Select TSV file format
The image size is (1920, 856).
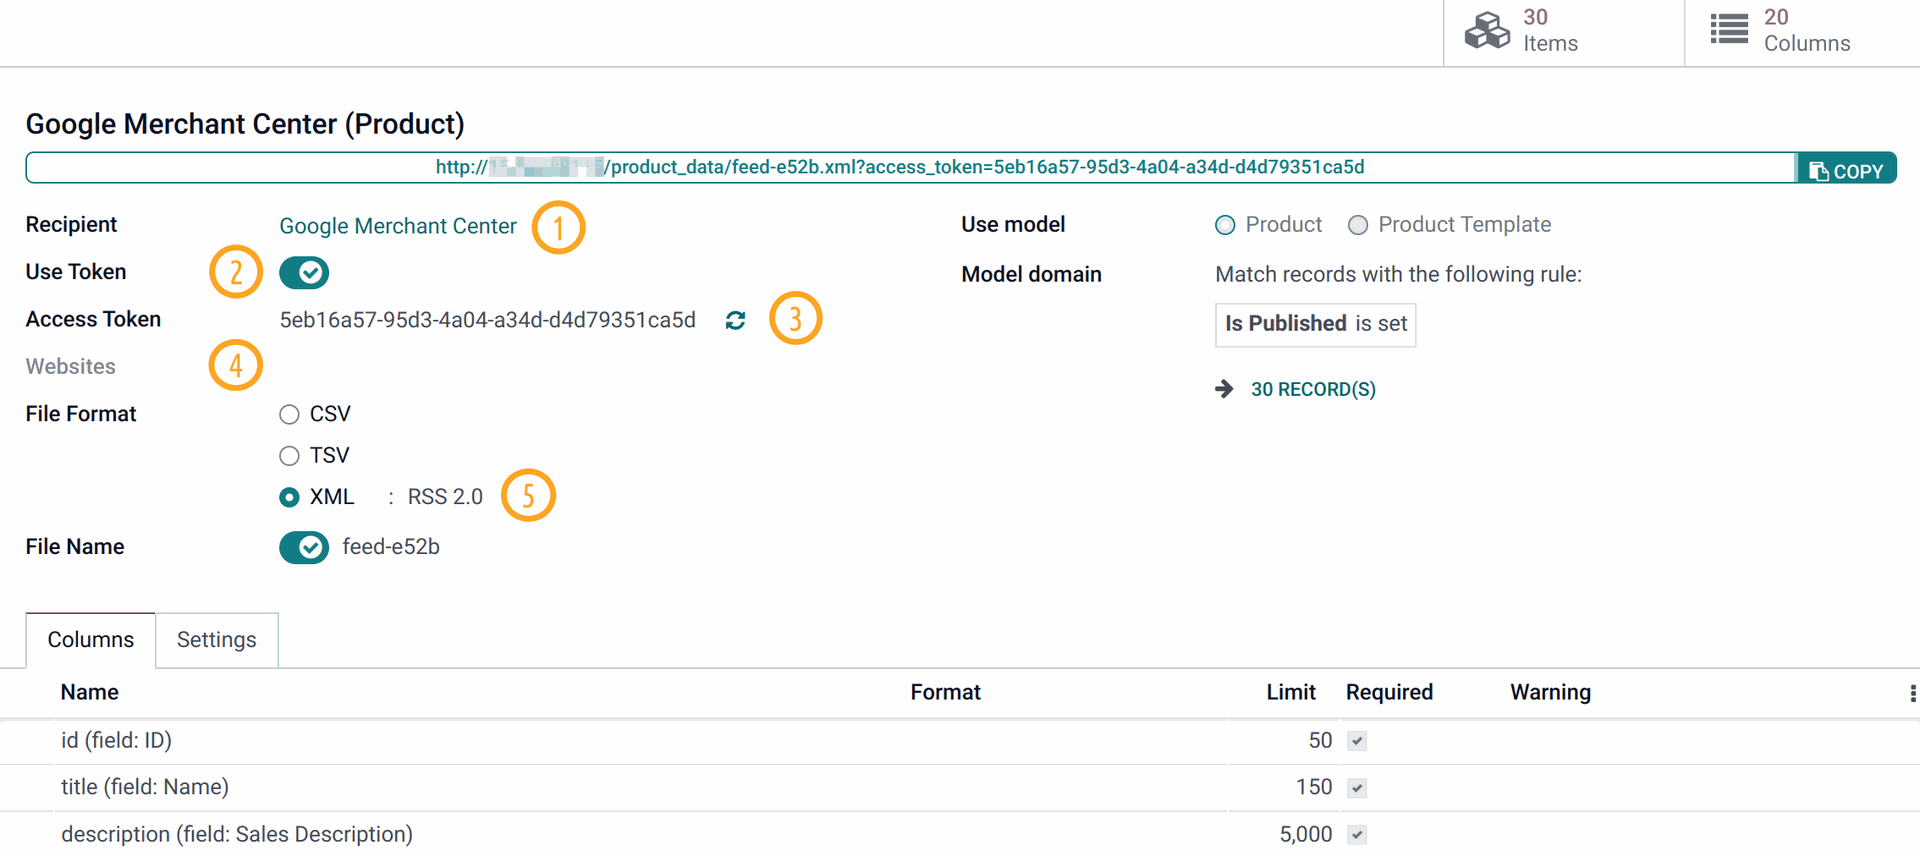(x=289, y=456)
